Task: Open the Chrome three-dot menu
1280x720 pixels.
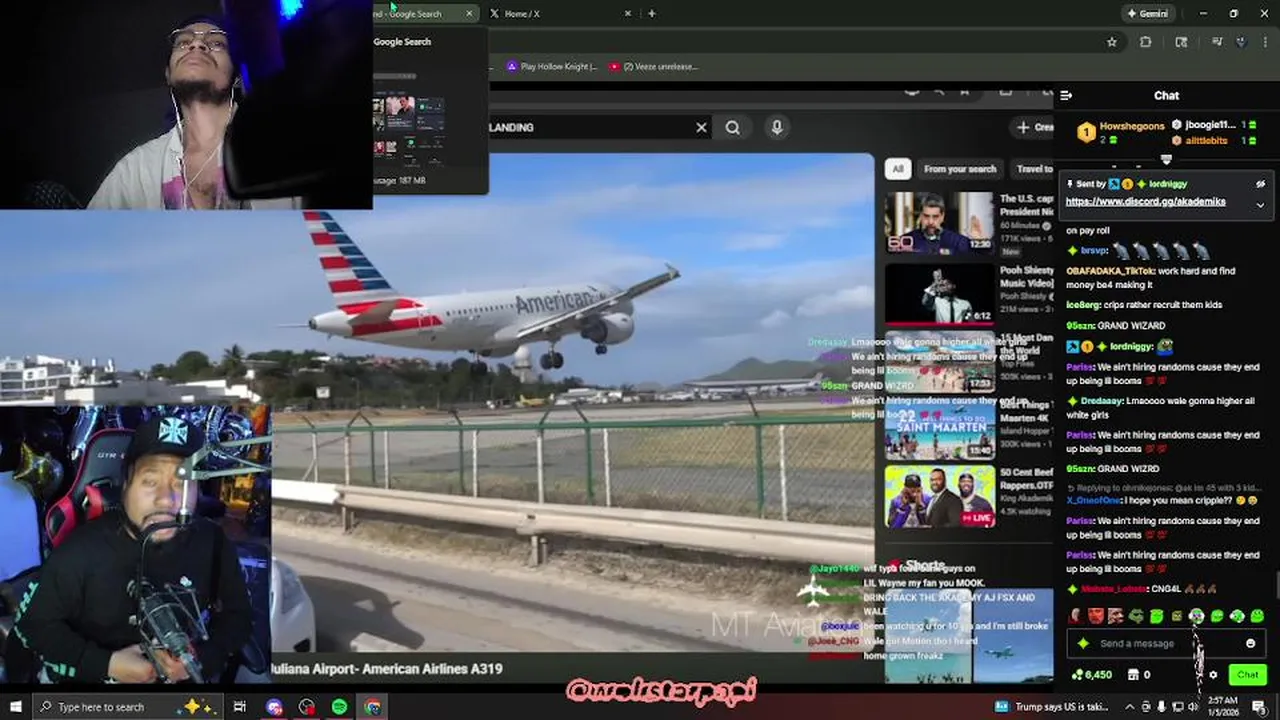Action: tap(1265, 42)
